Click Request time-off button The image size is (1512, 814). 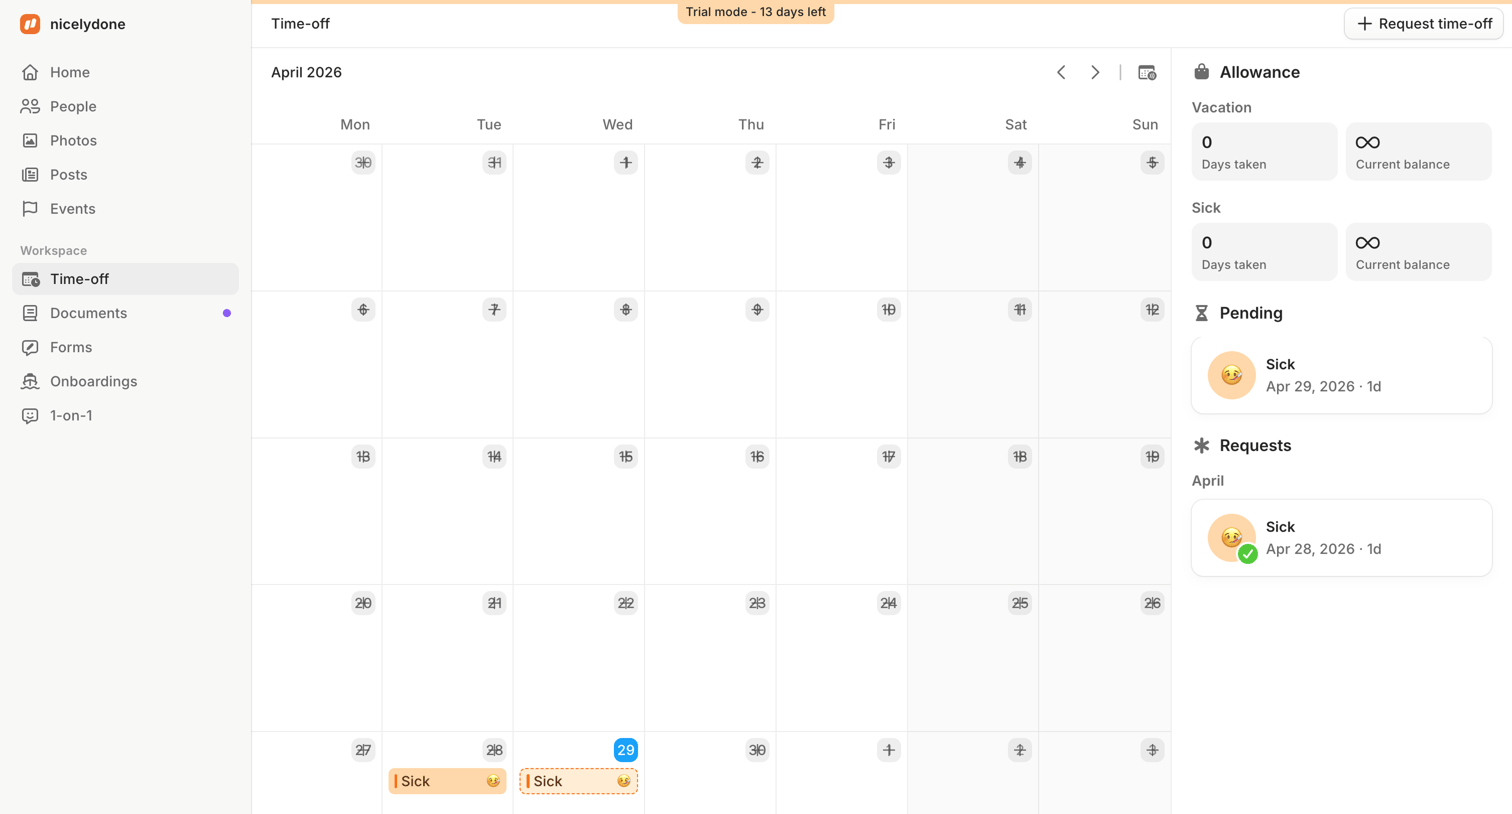click(x=1423, y=24)
